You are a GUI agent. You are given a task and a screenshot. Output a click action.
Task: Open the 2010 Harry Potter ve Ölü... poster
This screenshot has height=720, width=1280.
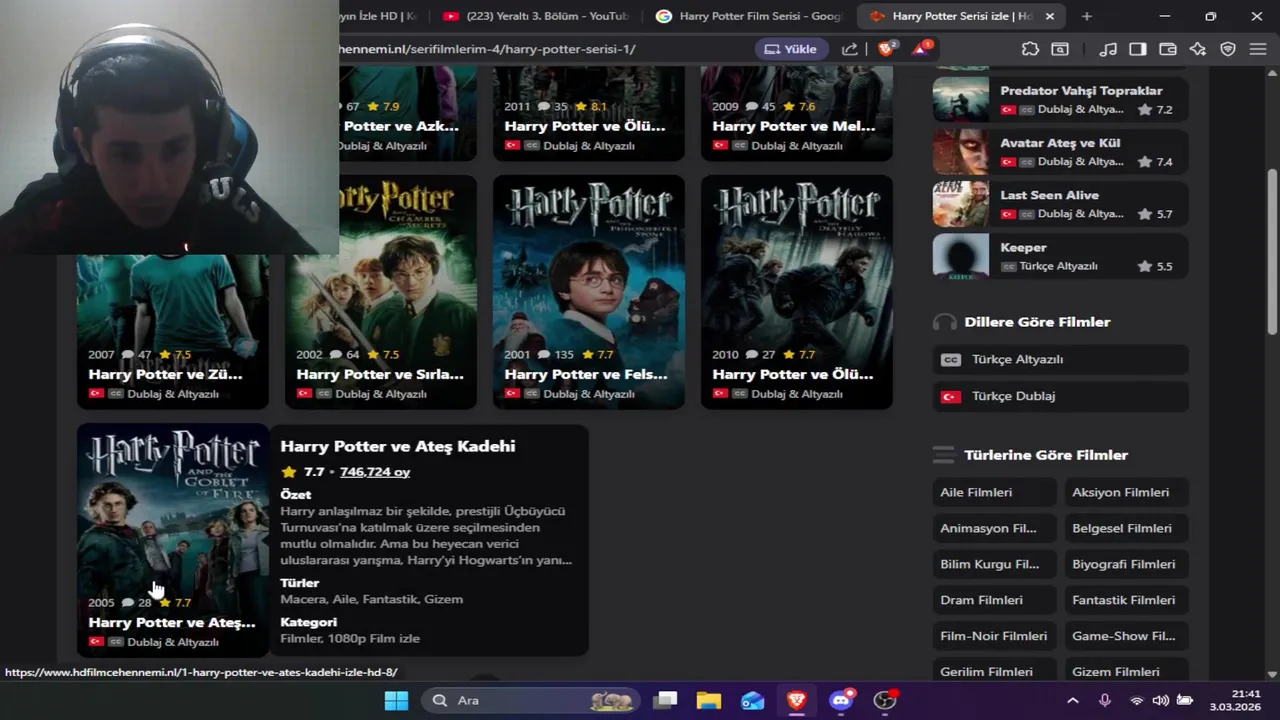[797, 292]
